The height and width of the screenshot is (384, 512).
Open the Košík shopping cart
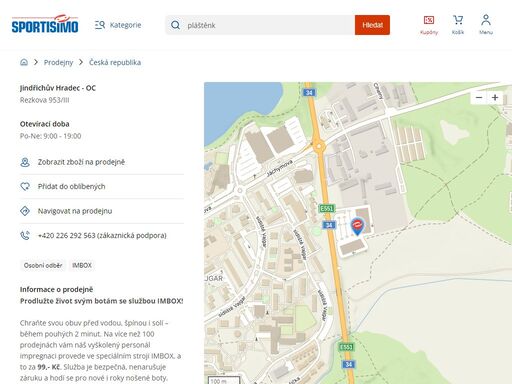point(458,25)
